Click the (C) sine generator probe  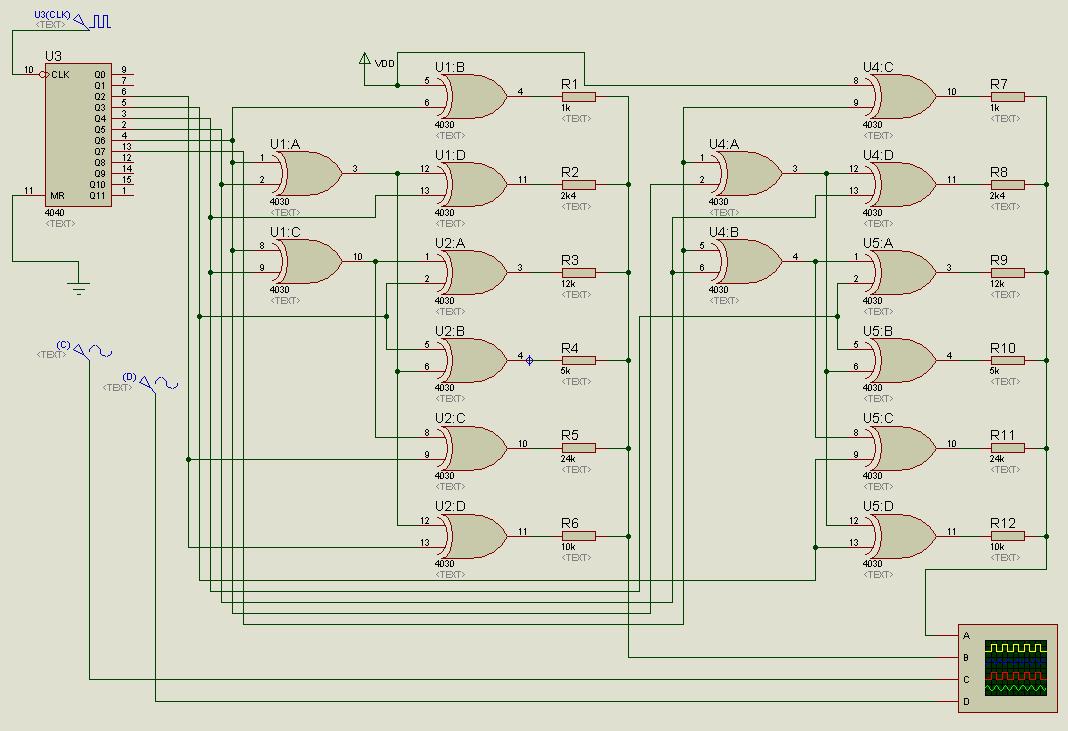click(x=93, y=352)
